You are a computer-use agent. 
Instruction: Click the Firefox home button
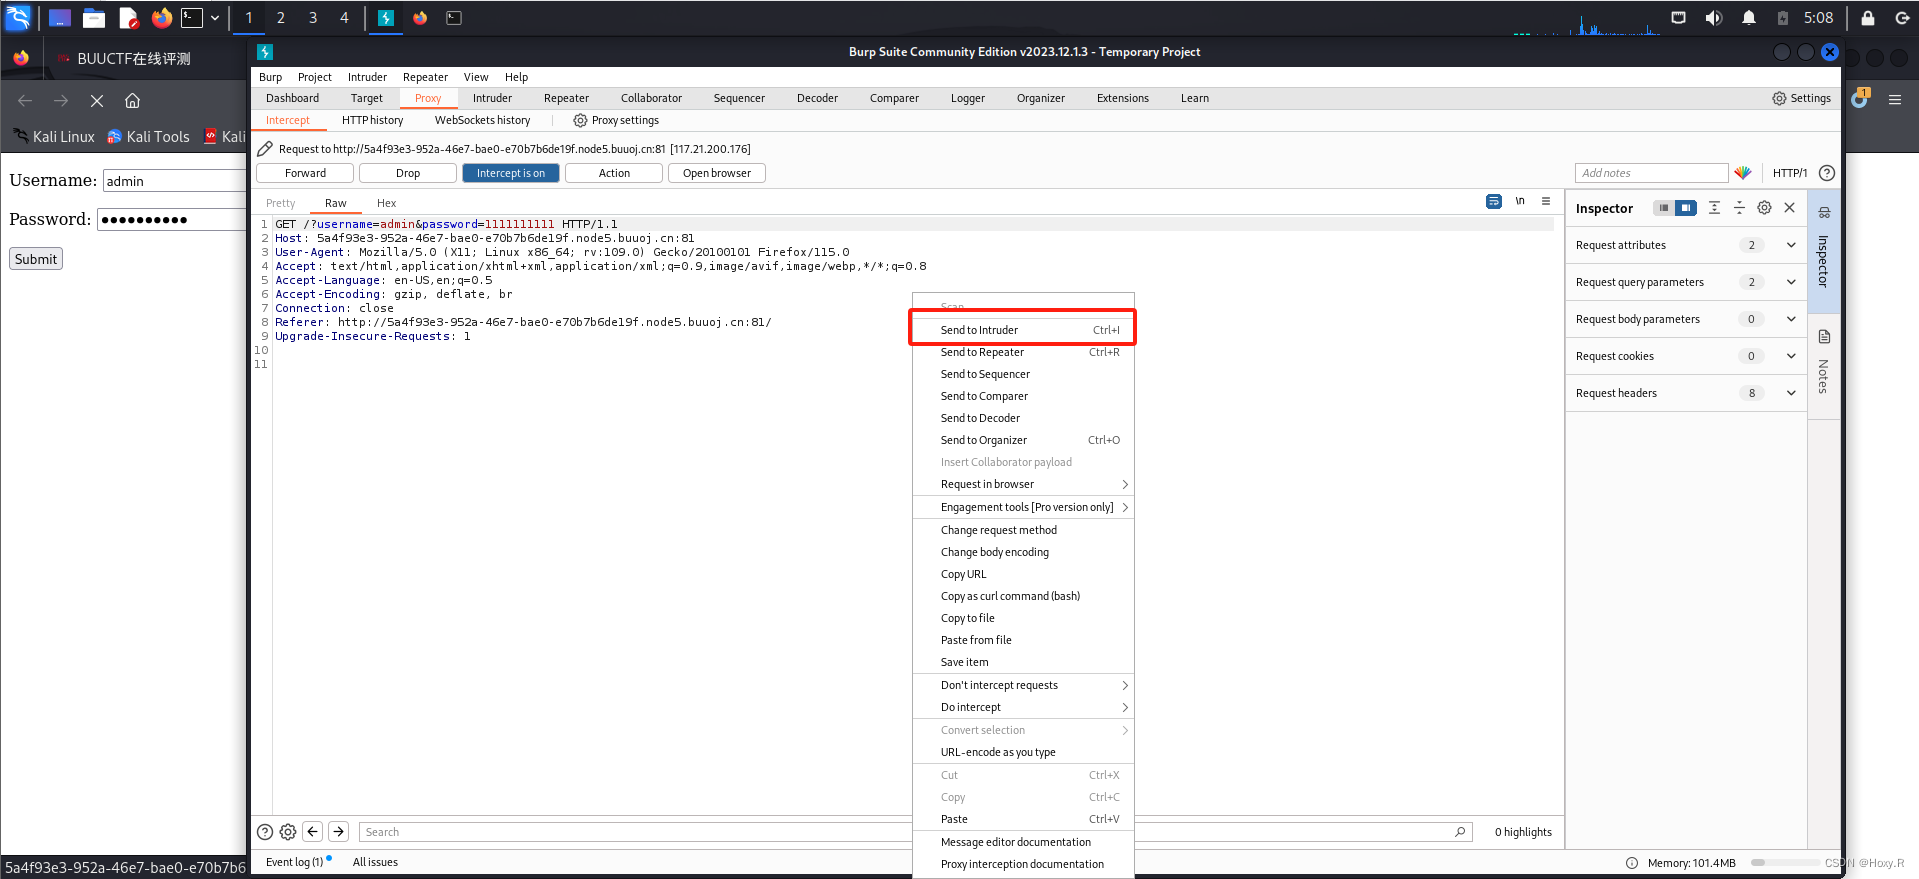(x=132, y=101)
